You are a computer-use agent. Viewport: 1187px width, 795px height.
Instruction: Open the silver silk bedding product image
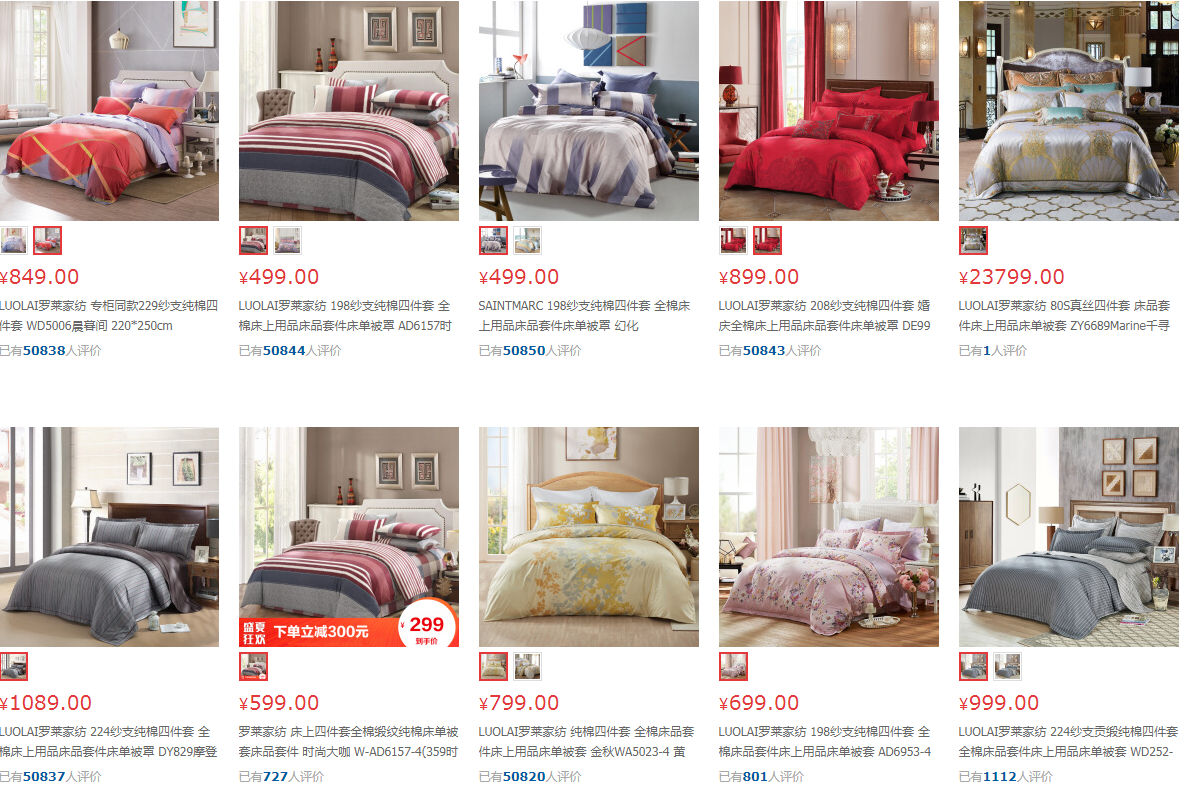[1069, 111]
